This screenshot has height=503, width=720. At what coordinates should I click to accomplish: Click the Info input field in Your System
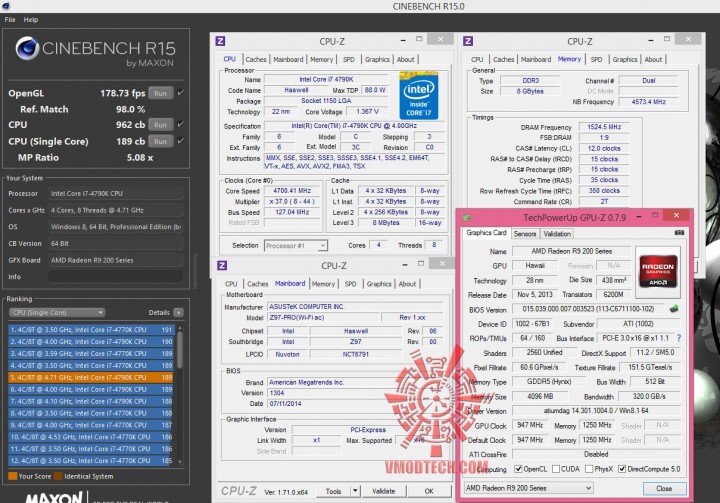coord(115,277)
